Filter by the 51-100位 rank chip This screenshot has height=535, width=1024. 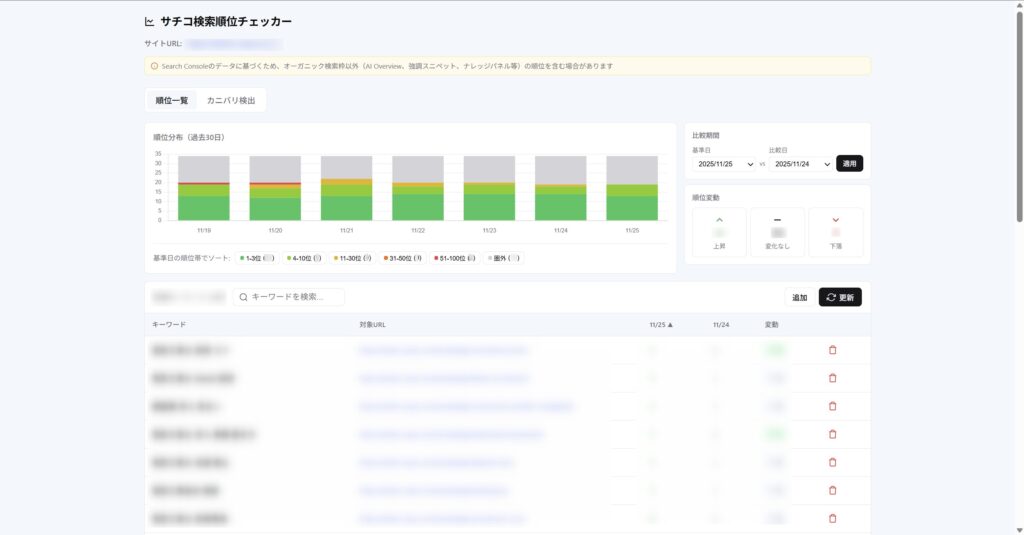[x=455, y=259]
